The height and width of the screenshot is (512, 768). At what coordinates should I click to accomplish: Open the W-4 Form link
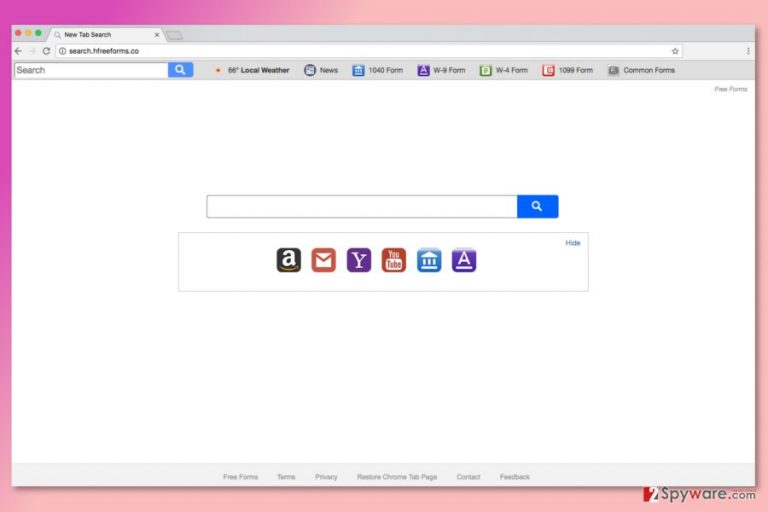512,71
